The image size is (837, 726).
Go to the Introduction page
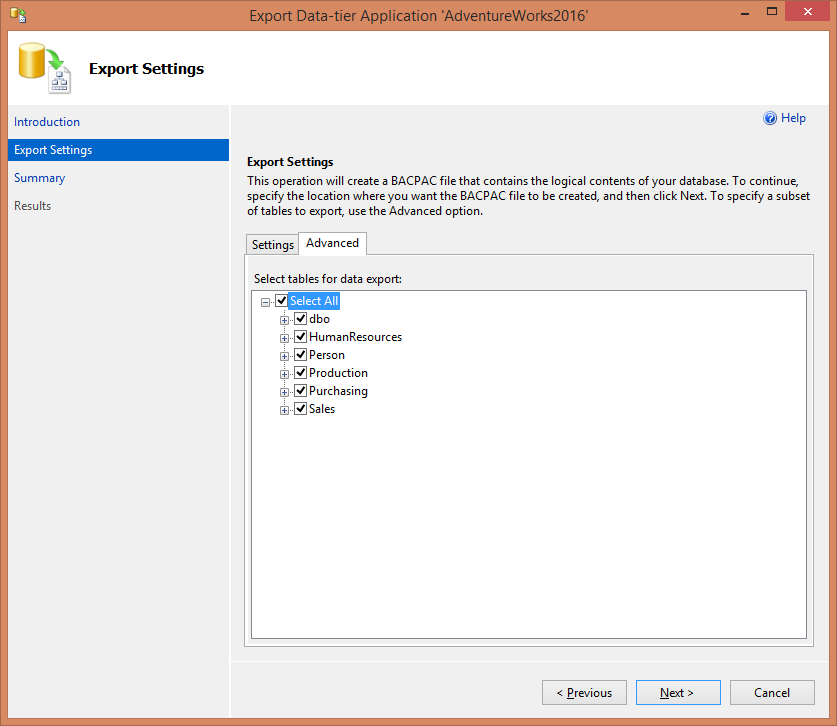(x=47, y=122)
